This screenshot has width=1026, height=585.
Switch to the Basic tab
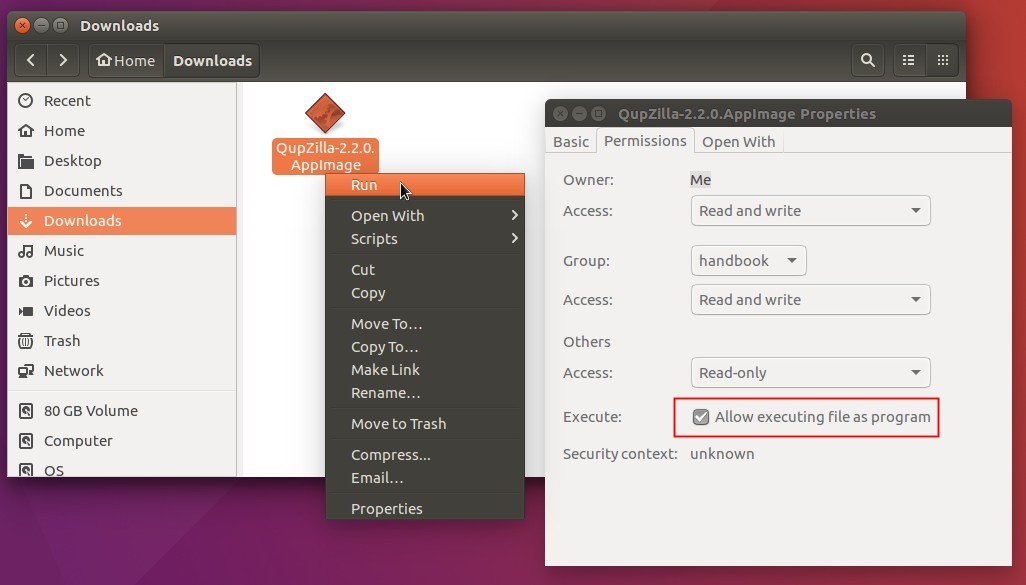click(x=571, y=141)
